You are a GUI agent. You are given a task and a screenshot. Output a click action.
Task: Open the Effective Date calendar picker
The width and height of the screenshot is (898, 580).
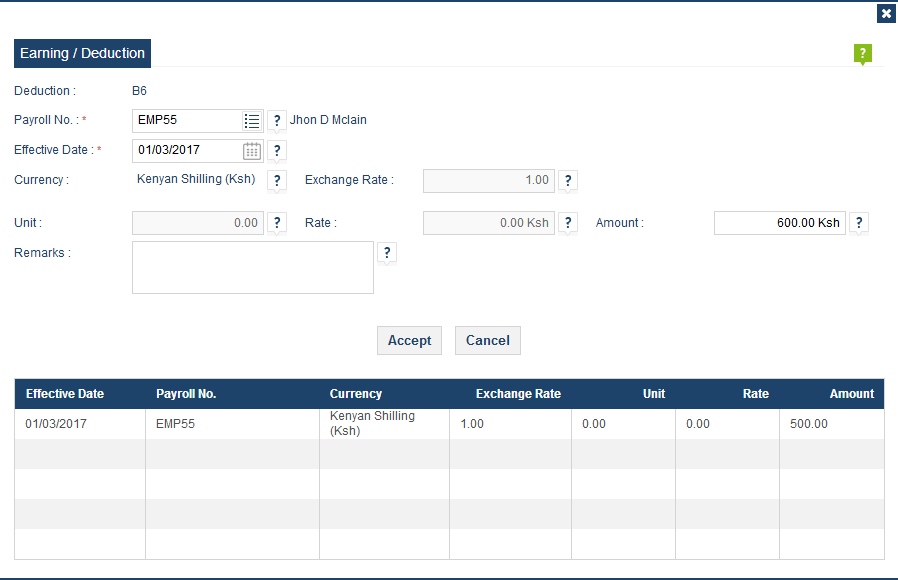[251, 151]
